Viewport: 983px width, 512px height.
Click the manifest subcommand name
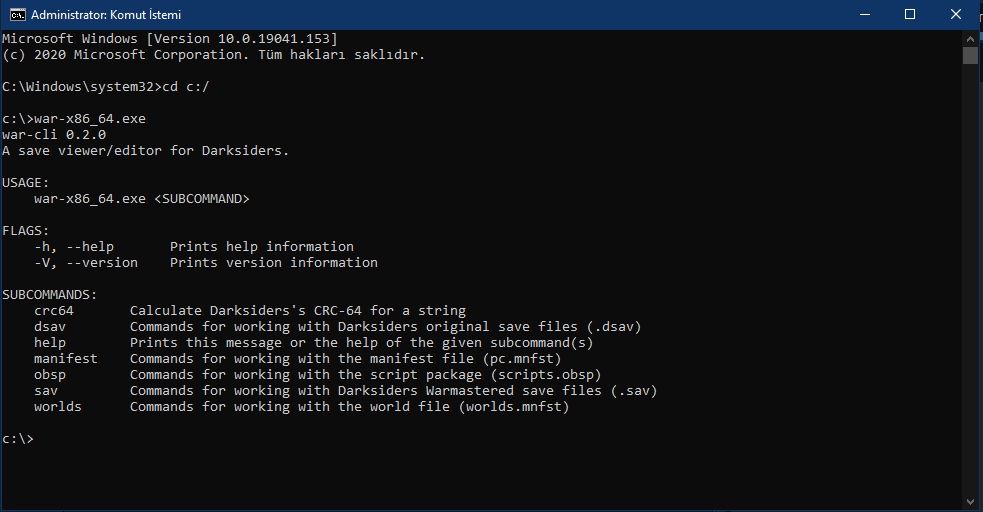[66, 359]
